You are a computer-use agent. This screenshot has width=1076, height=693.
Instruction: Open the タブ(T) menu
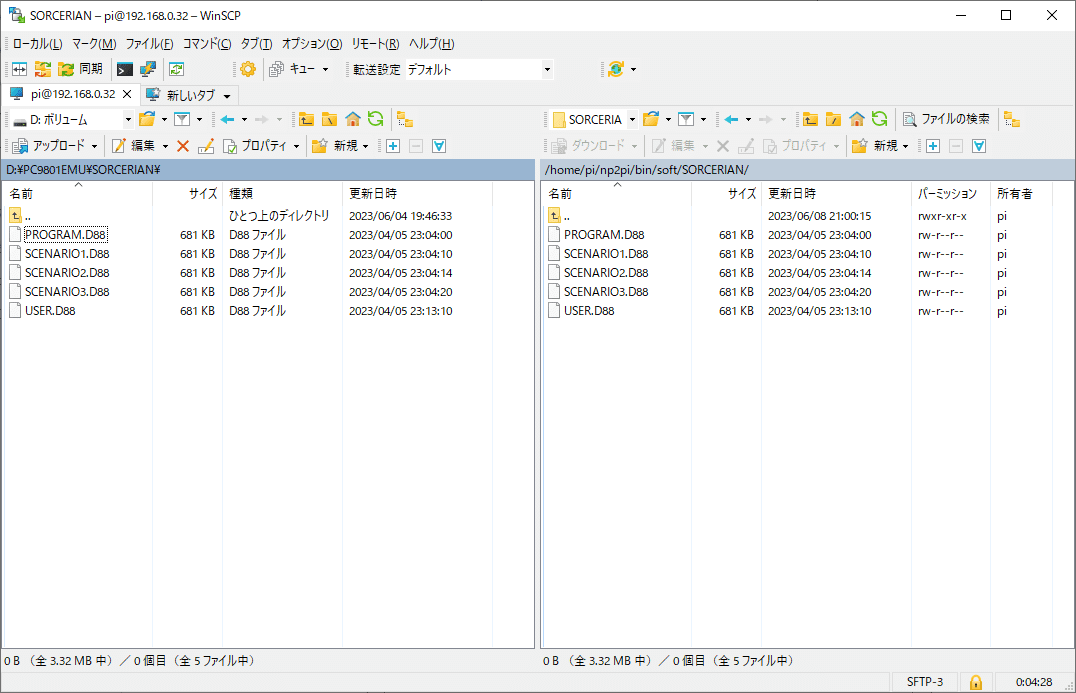[256, 44]
